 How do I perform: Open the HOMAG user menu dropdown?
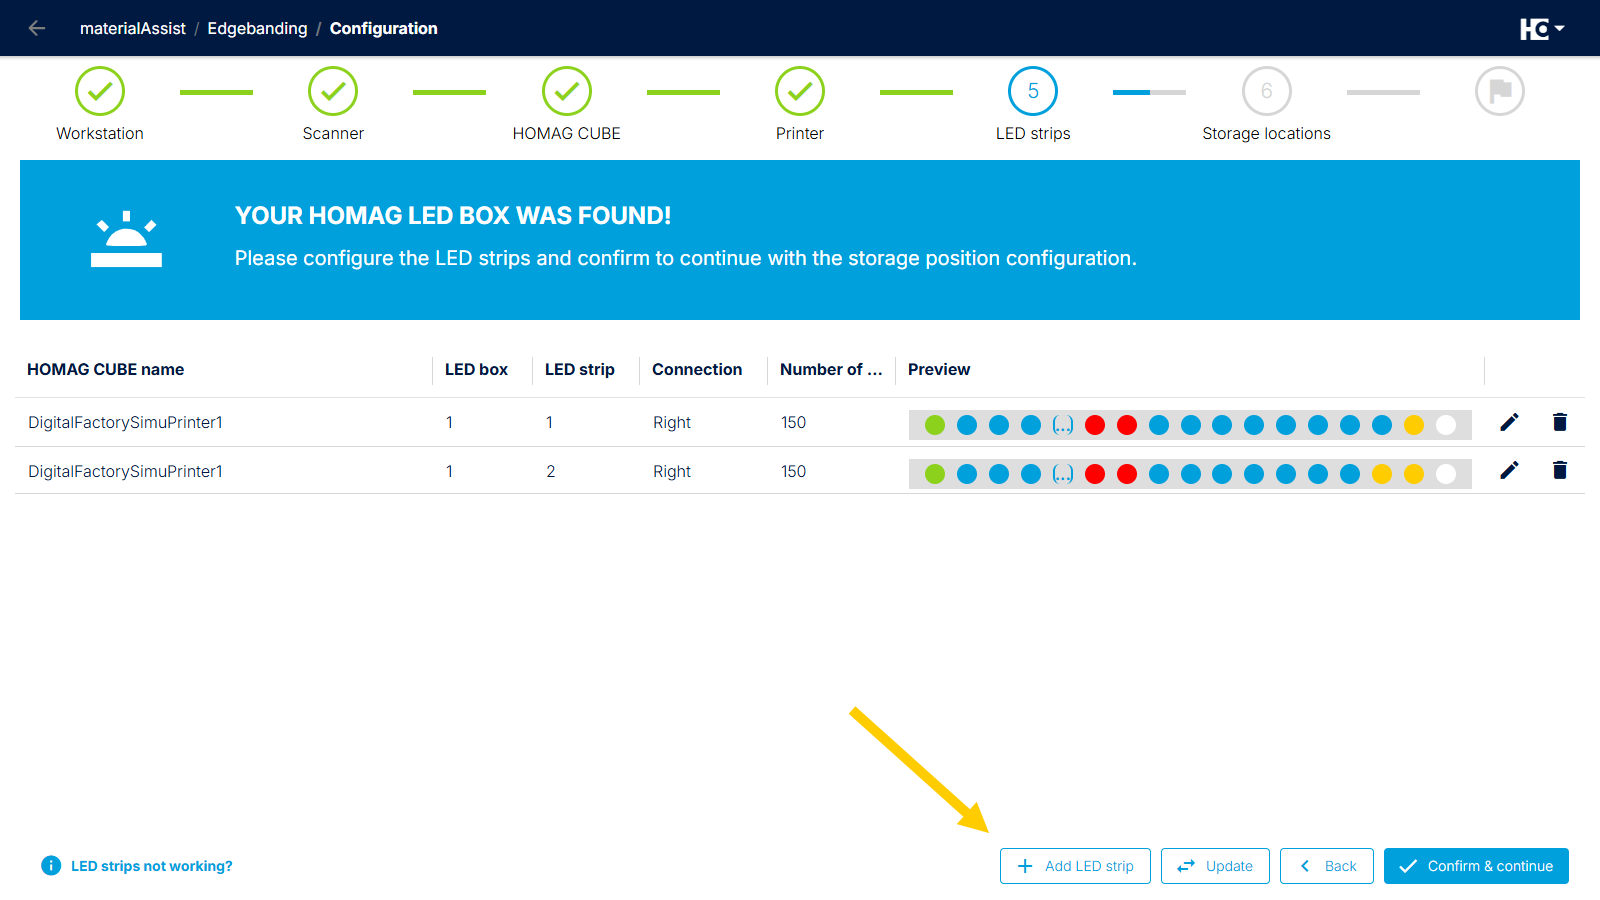pyautogui.click(x=1542, y=29)
